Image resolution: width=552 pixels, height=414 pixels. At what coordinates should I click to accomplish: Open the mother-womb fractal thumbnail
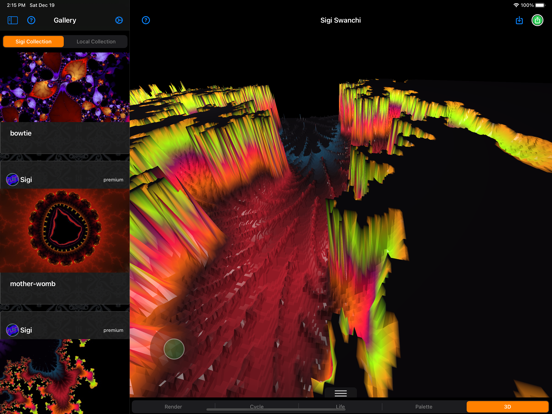(65, 231)
